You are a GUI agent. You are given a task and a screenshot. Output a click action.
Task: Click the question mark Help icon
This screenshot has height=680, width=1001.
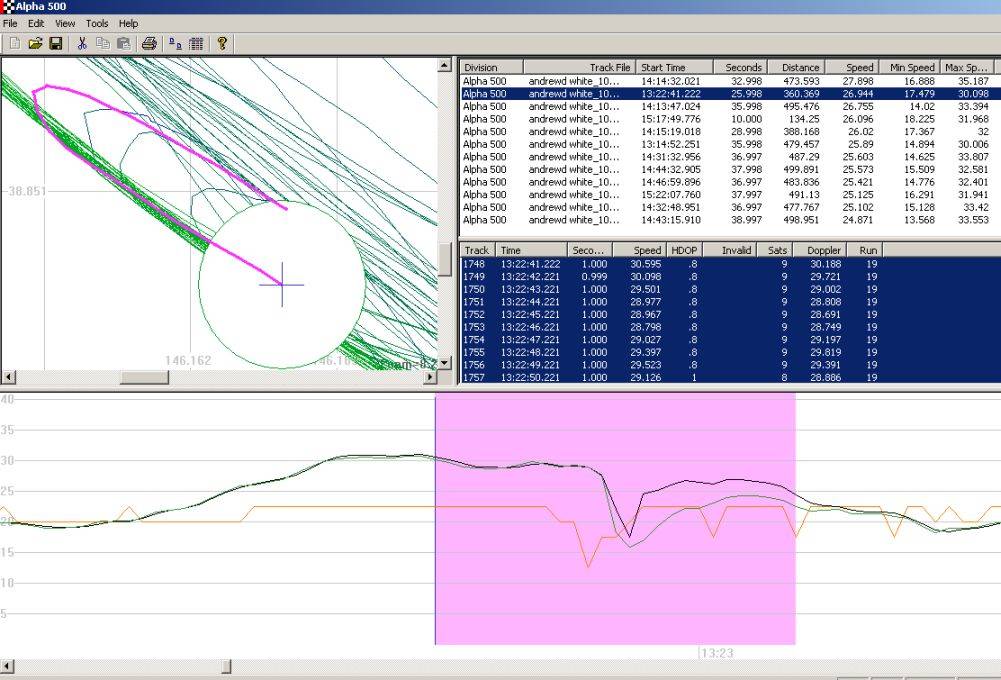click(222, 43)
